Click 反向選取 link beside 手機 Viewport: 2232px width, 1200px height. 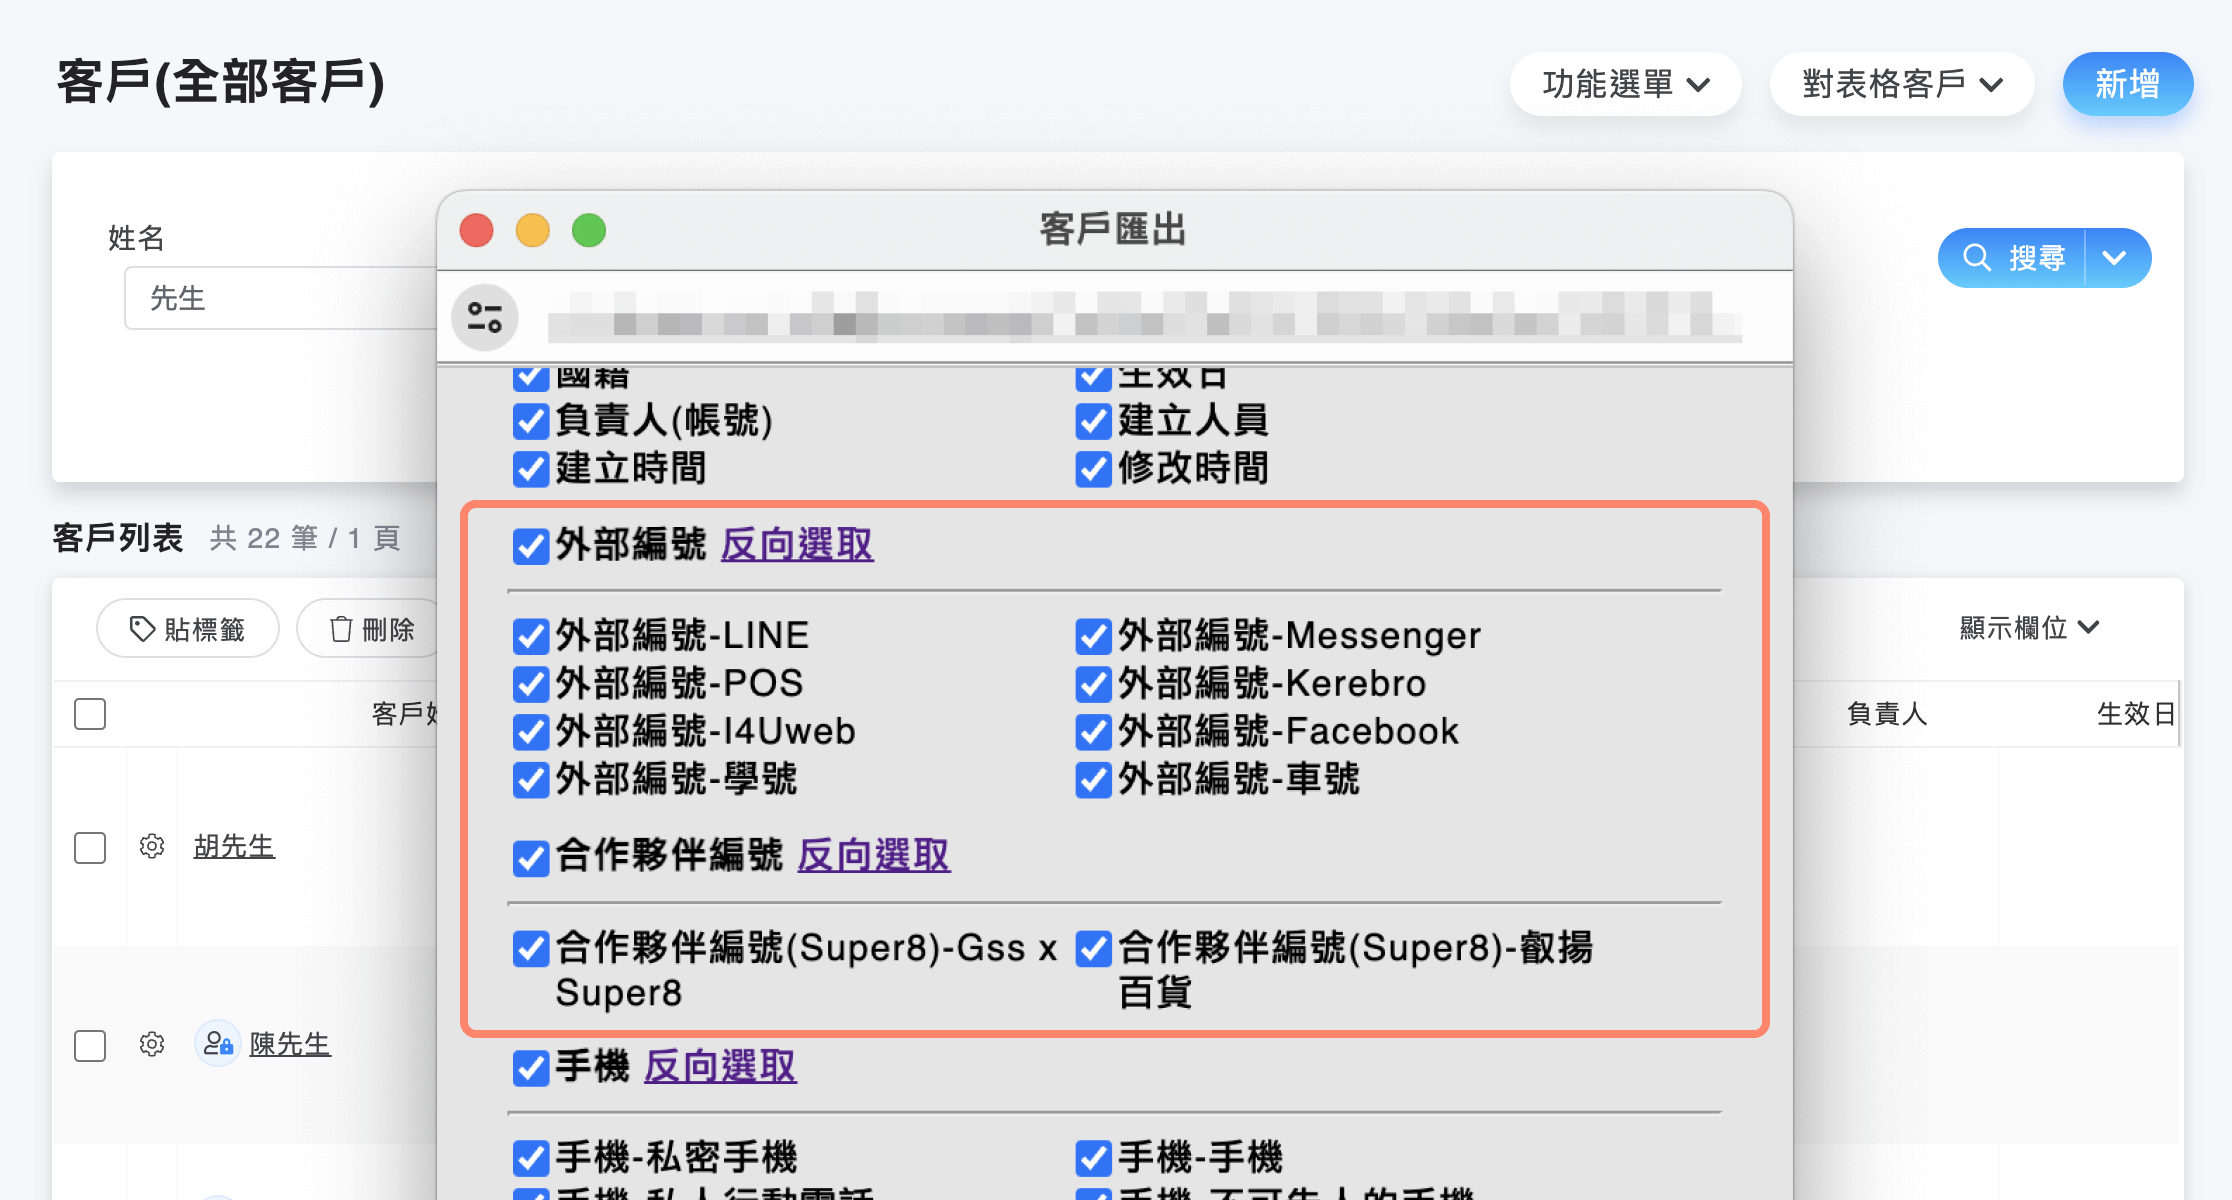[x=720, y=1066]
